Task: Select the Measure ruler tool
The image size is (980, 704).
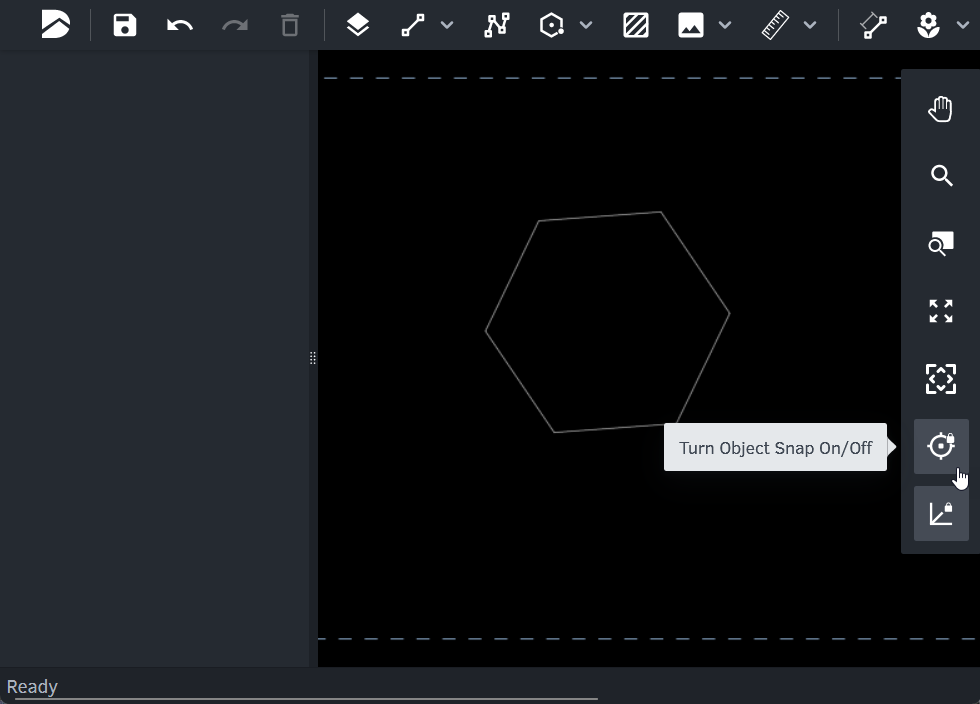Action: pos(775,25)
